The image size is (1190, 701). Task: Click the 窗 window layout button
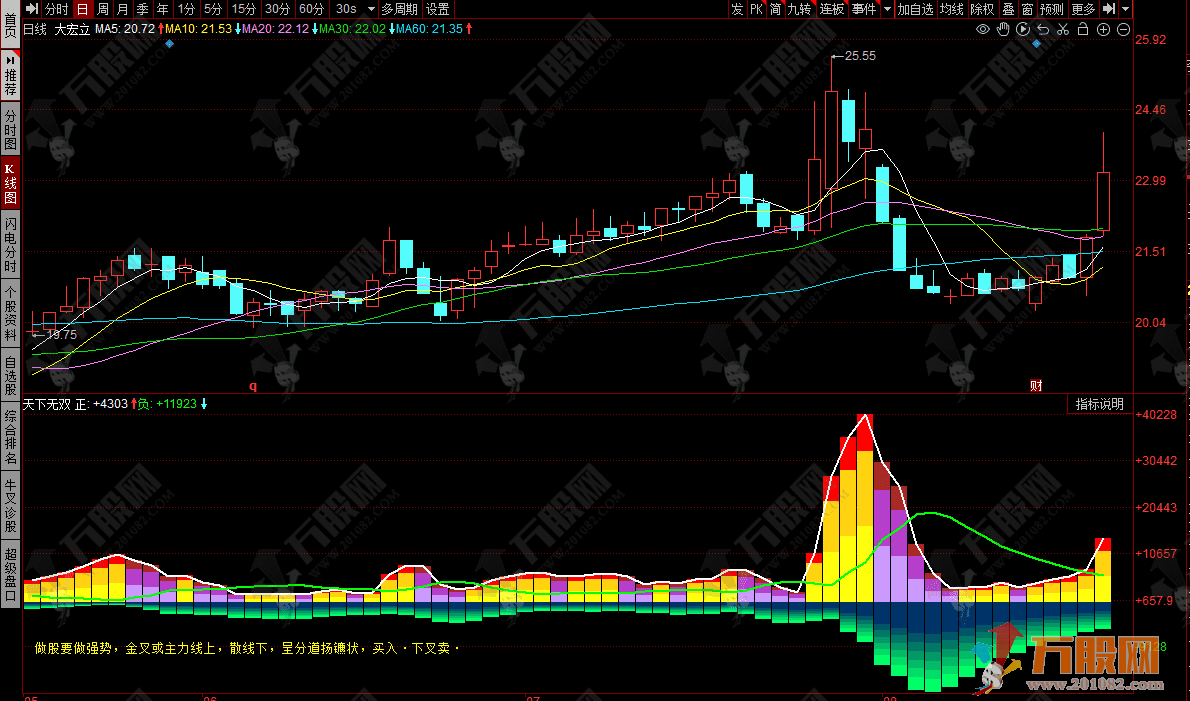click(1028, 9)
